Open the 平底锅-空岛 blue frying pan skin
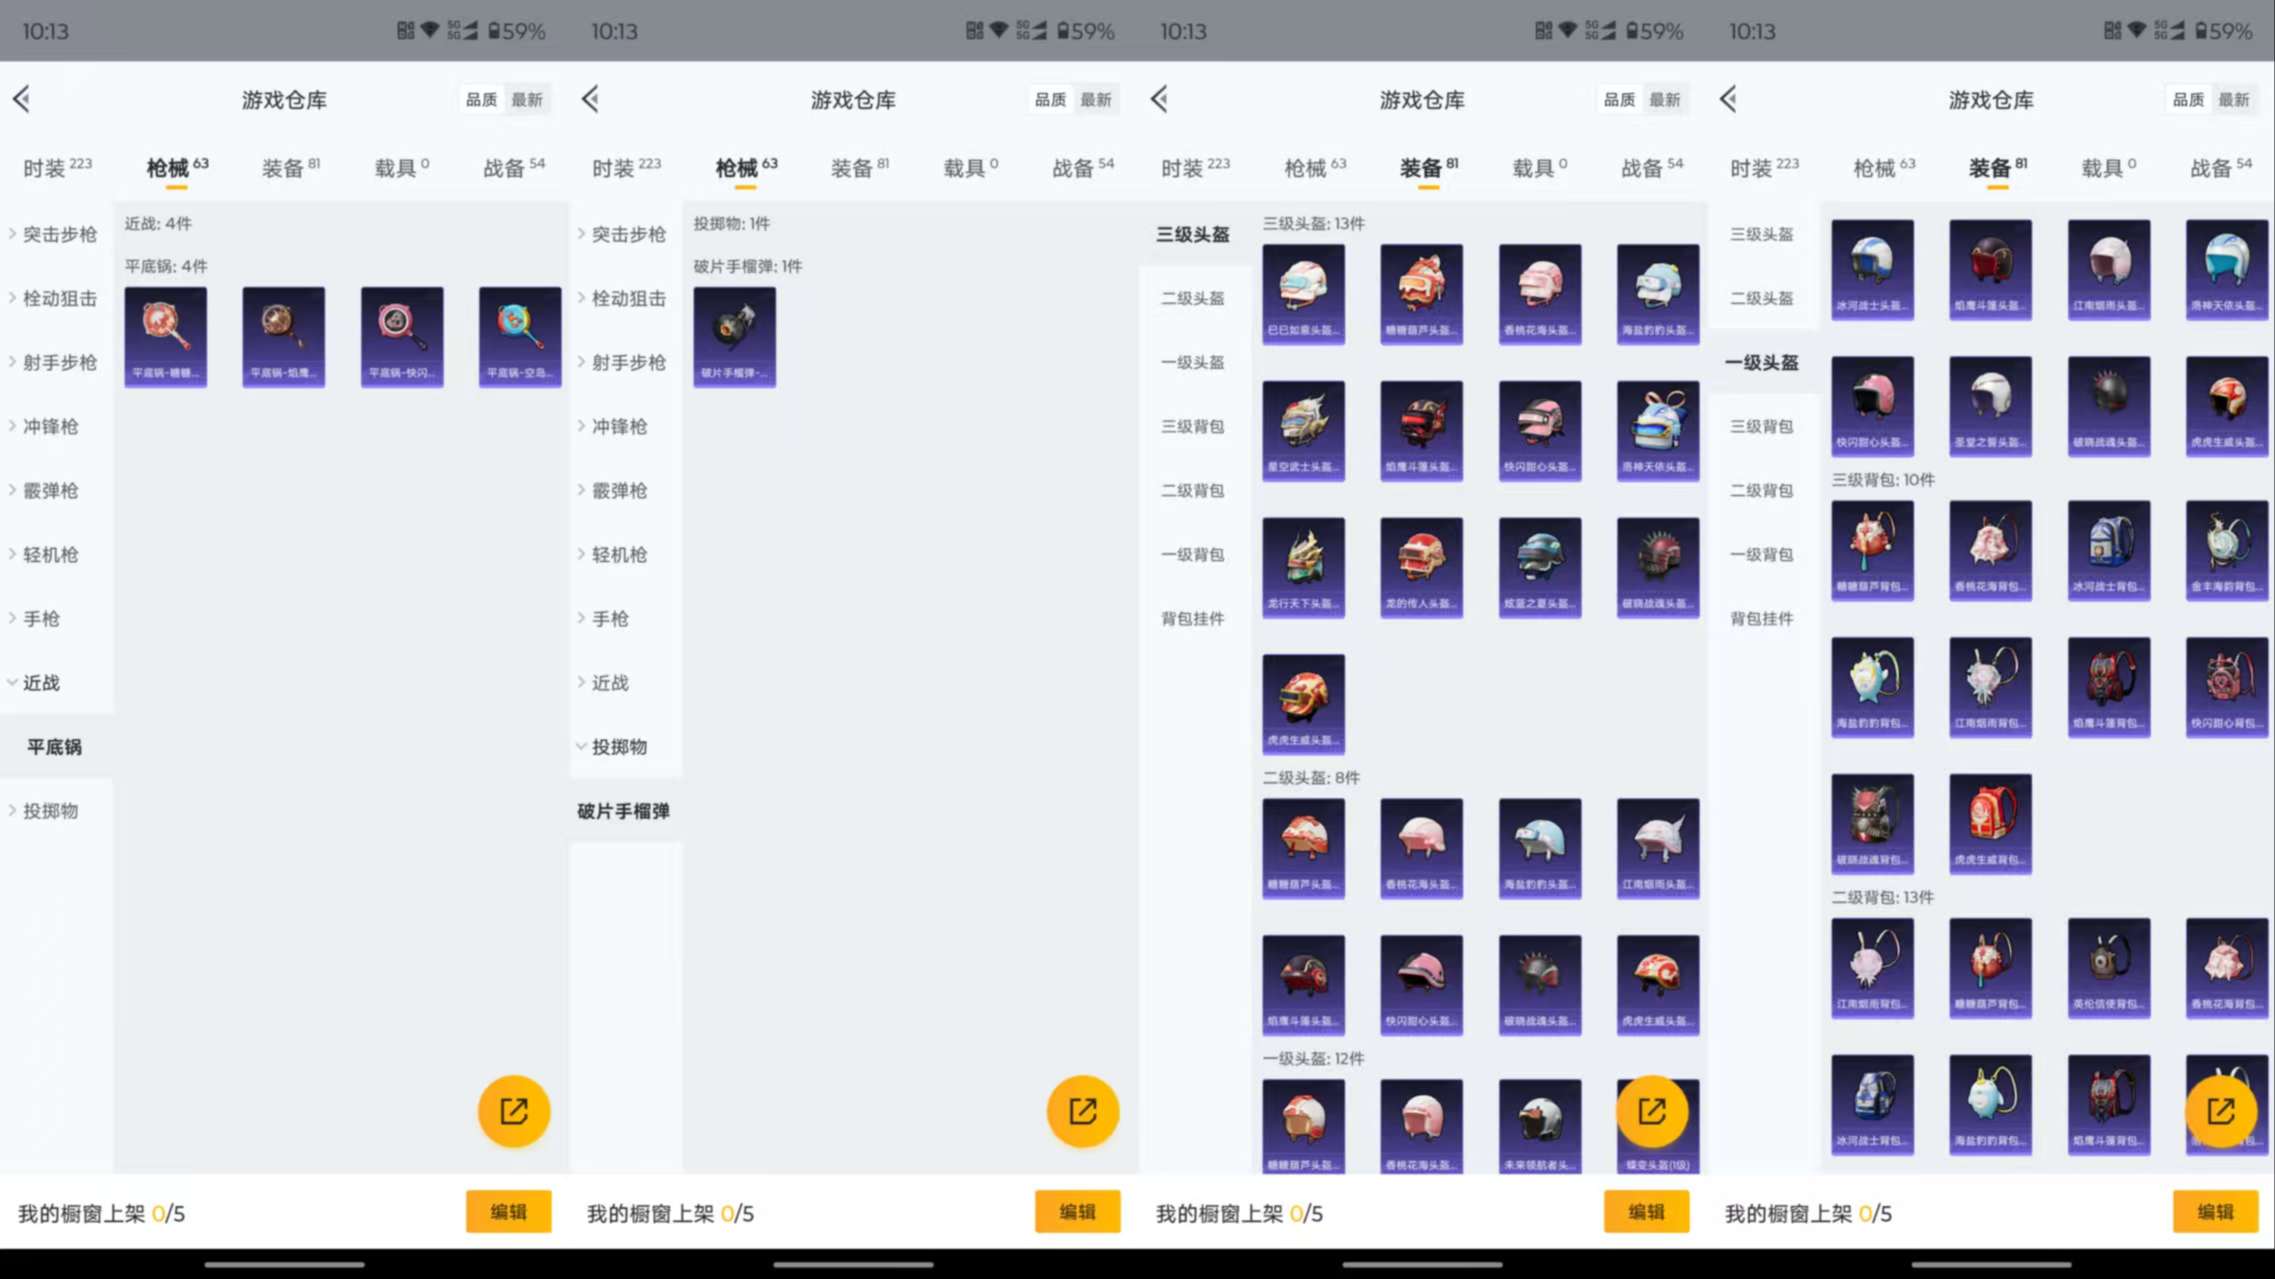2275x1279 pixels. click(x=520, y=337)
